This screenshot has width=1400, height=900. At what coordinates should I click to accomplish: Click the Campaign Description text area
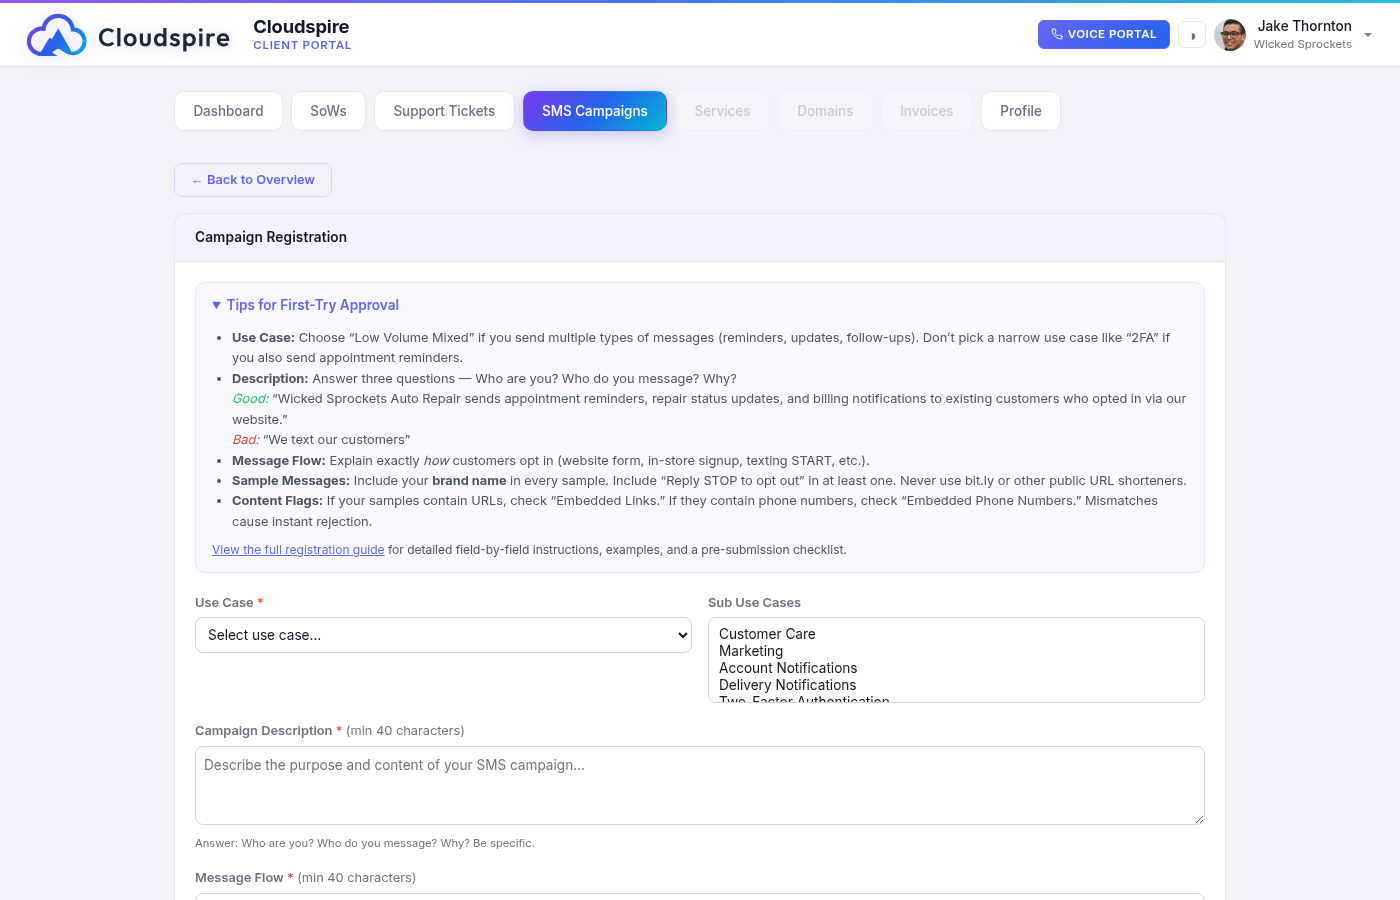point(700,786)
